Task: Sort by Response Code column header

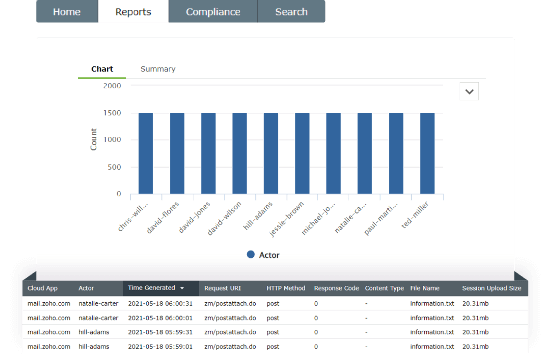Action: 336,288
